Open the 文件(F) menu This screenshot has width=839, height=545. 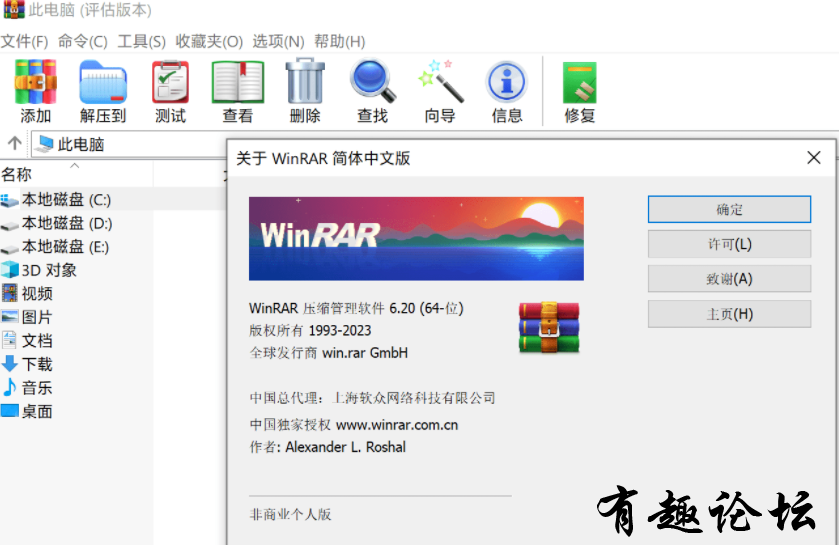25,41
